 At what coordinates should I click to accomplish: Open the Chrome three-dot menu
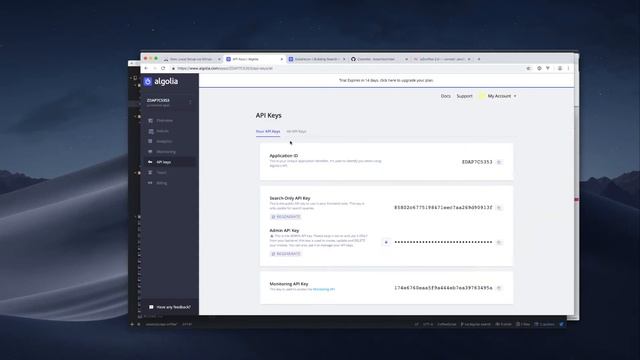(568, 68)
